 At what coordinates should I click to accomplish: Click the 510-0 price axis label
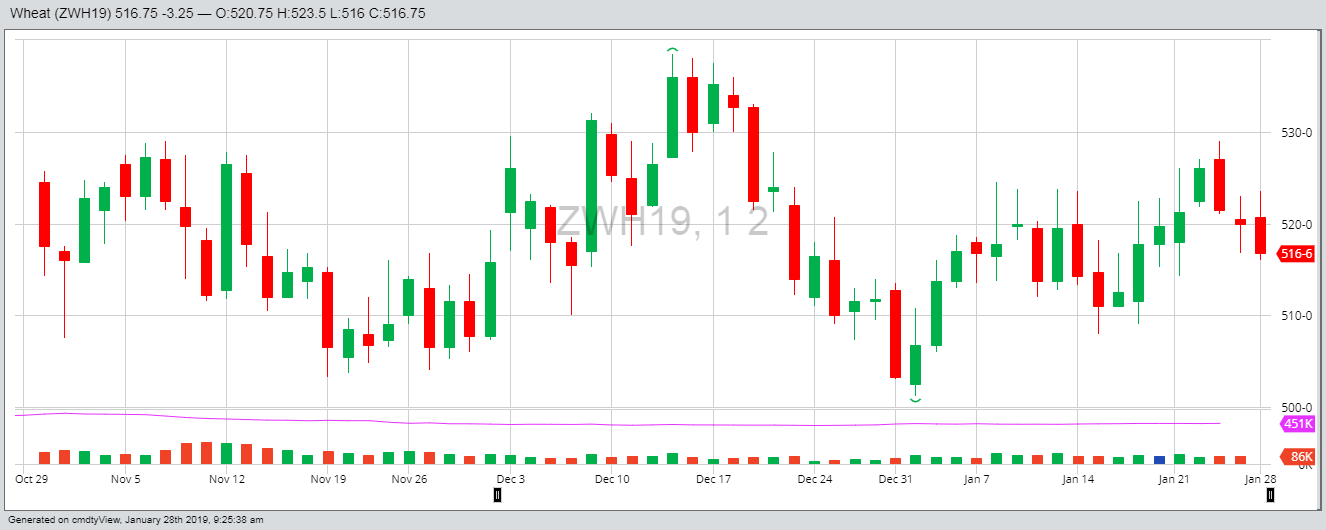click(1294, 316)
